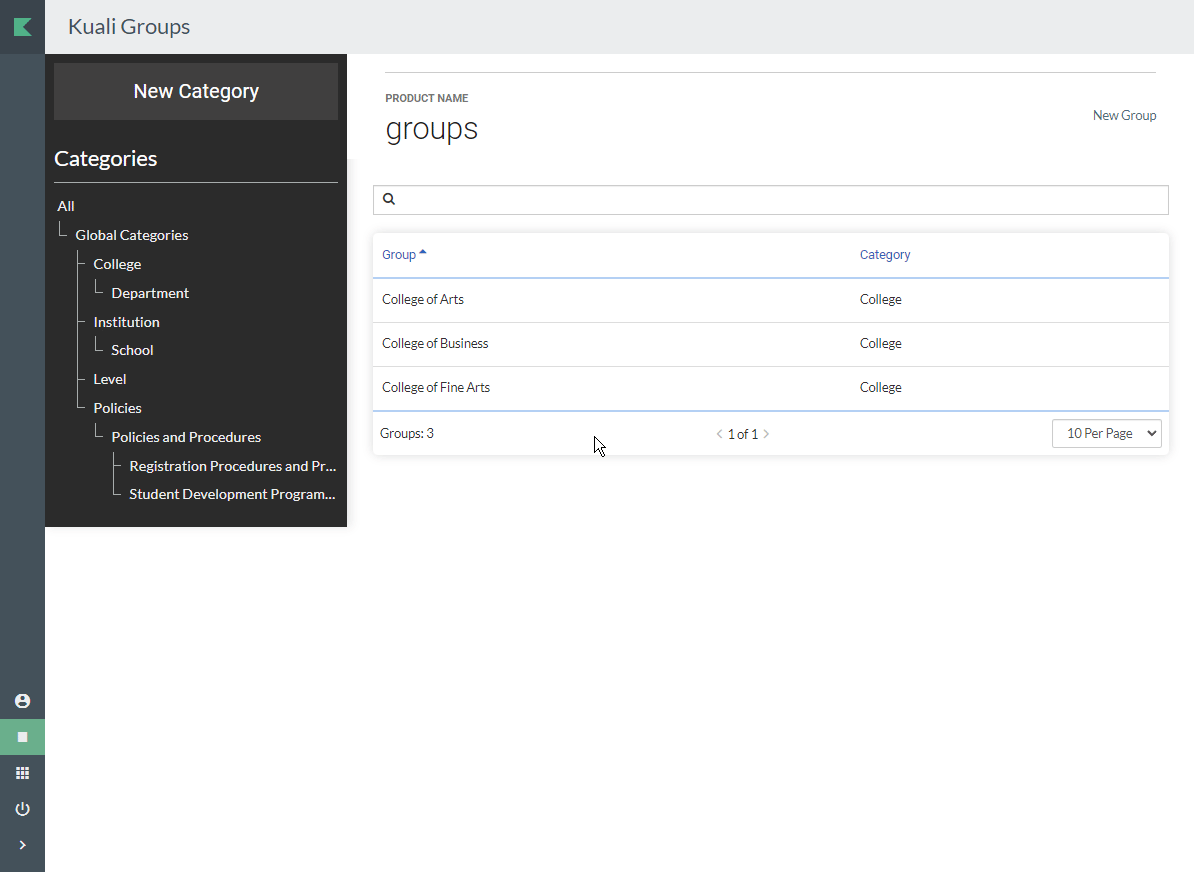Image resolution: width=1194 pixels, height=872 pixels.
Task: Click inside the group search field
Action: 780,200
